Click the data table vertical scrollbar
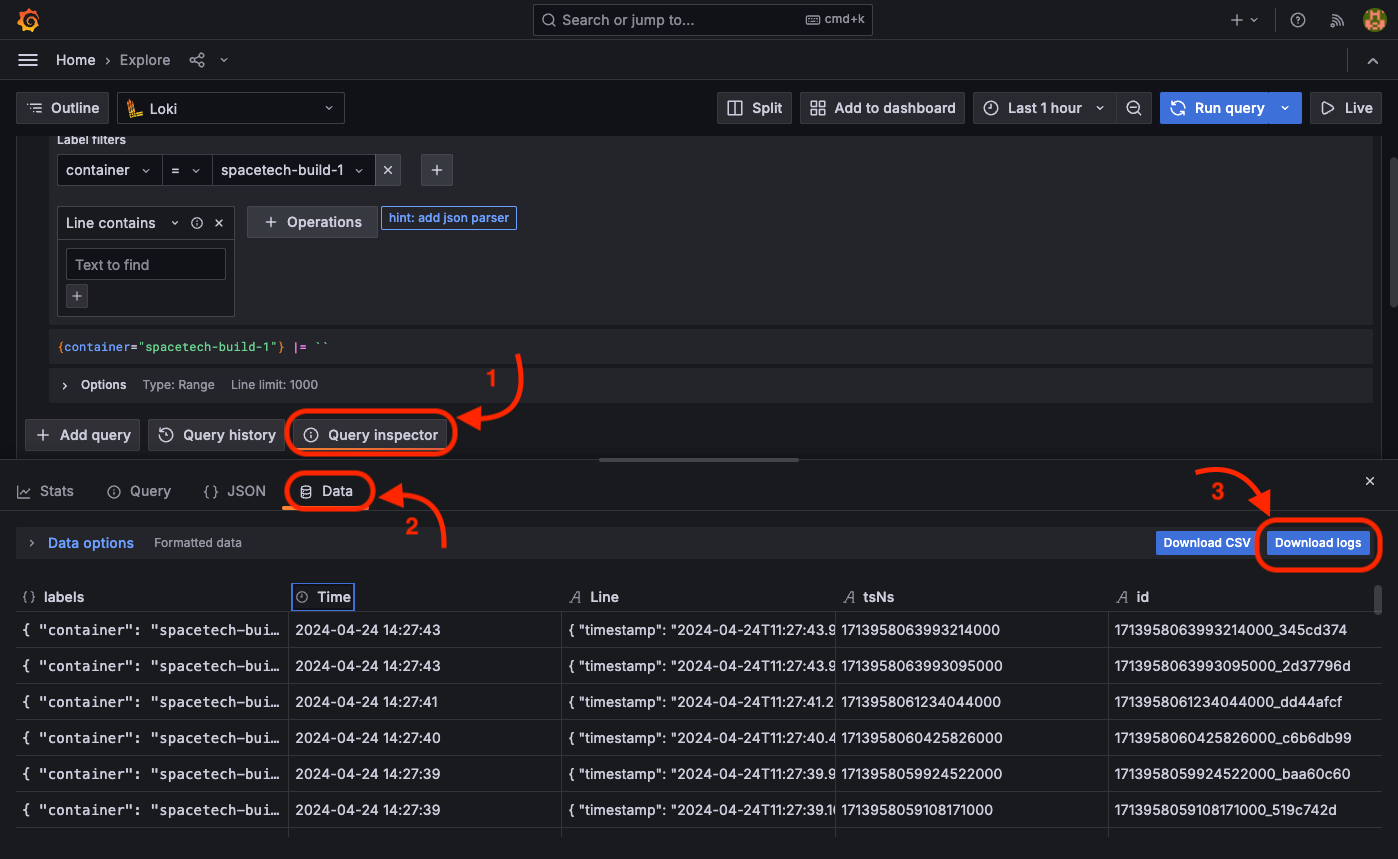This screenshot has width=1398, height=859. (1378, 600)
